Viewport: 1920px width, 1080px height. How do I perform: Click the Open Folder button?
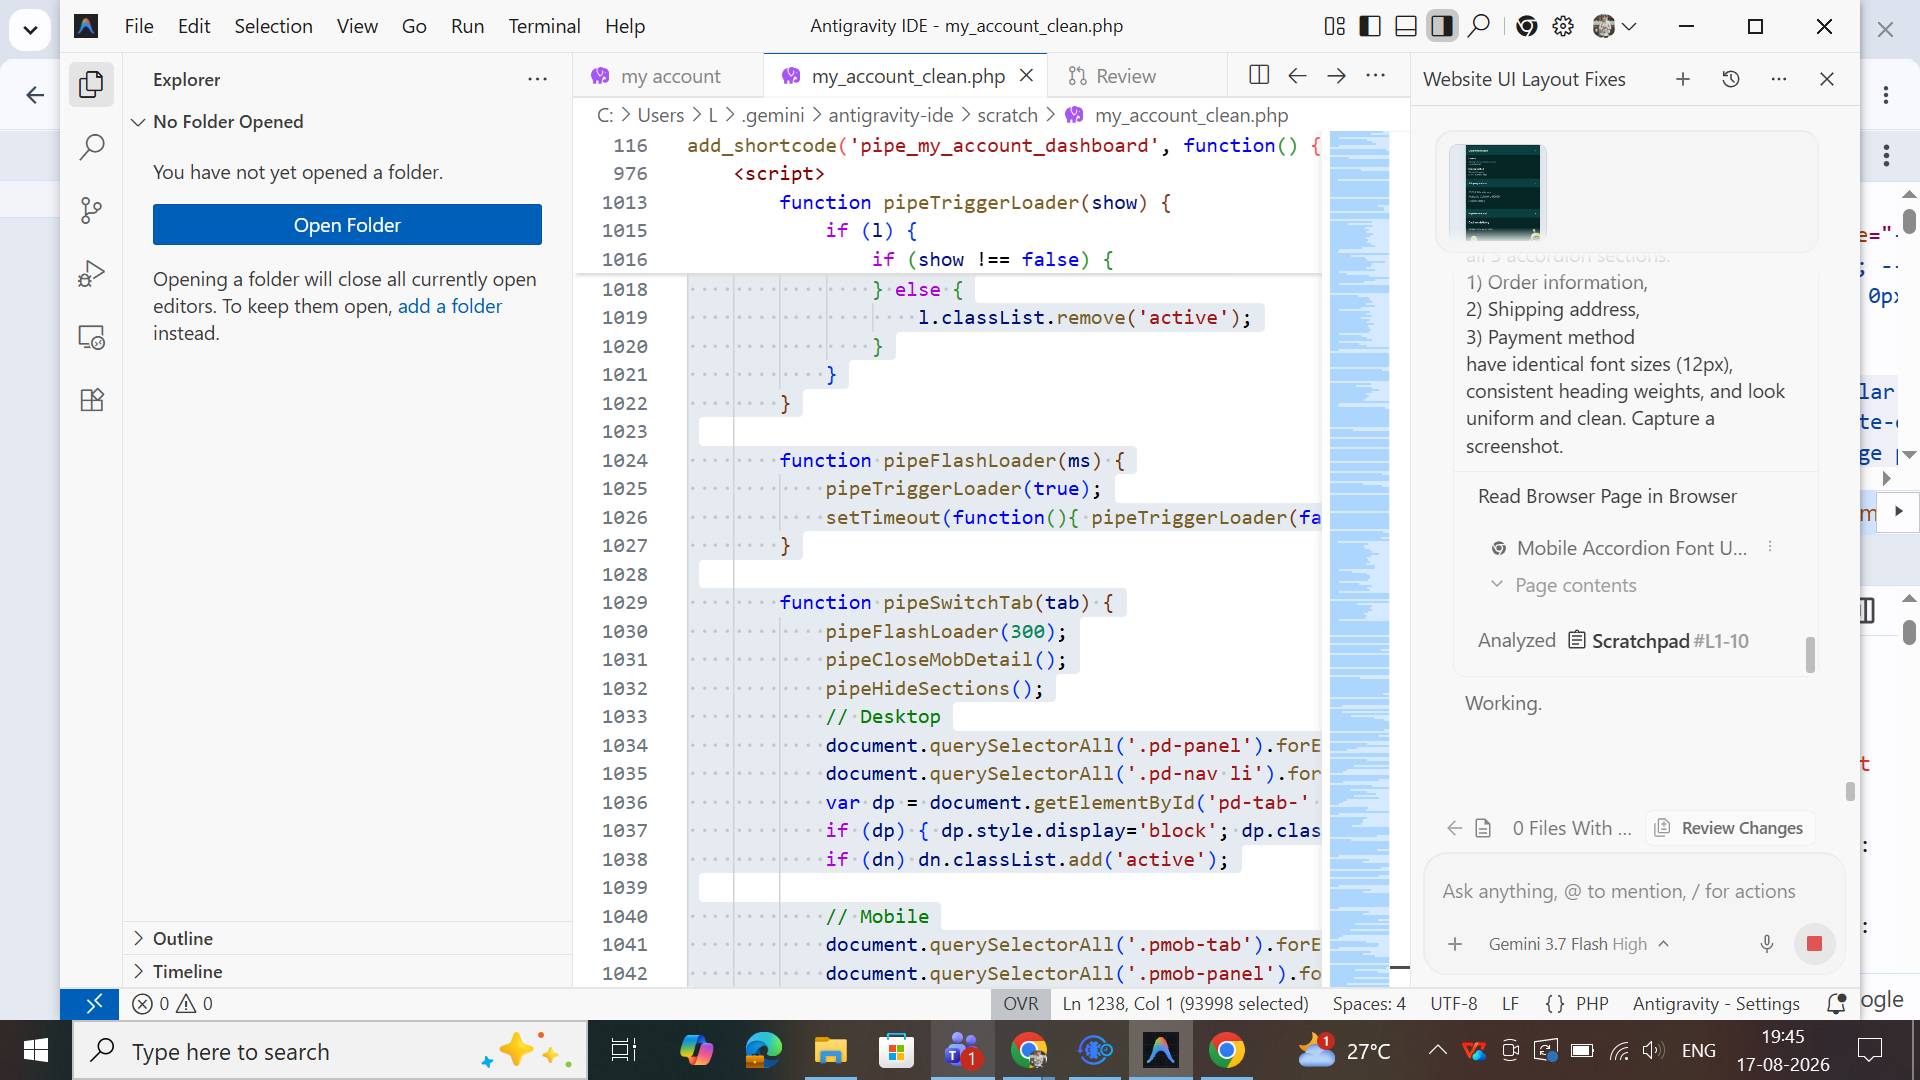coord(347,225)
